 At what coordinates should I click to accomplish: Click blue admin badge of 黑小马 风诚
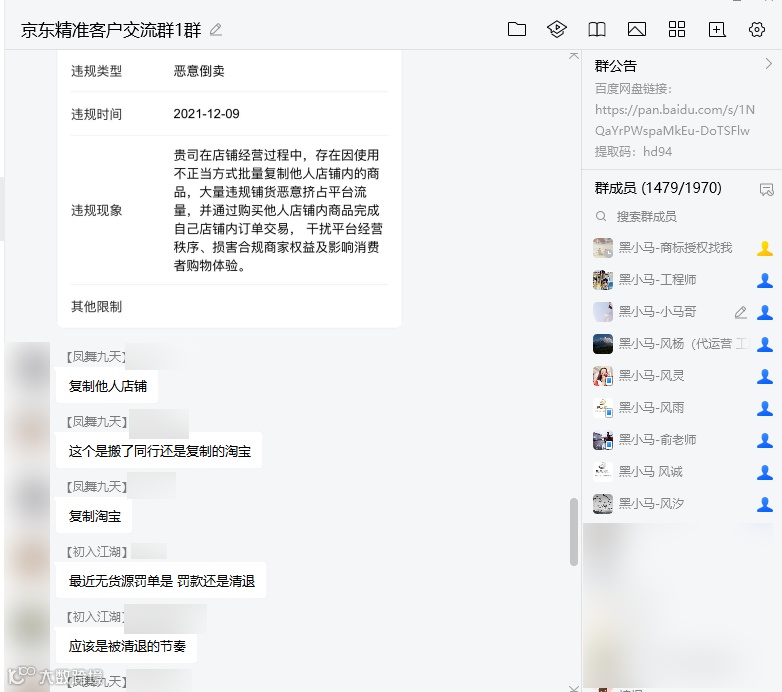[x=765, y=472]
